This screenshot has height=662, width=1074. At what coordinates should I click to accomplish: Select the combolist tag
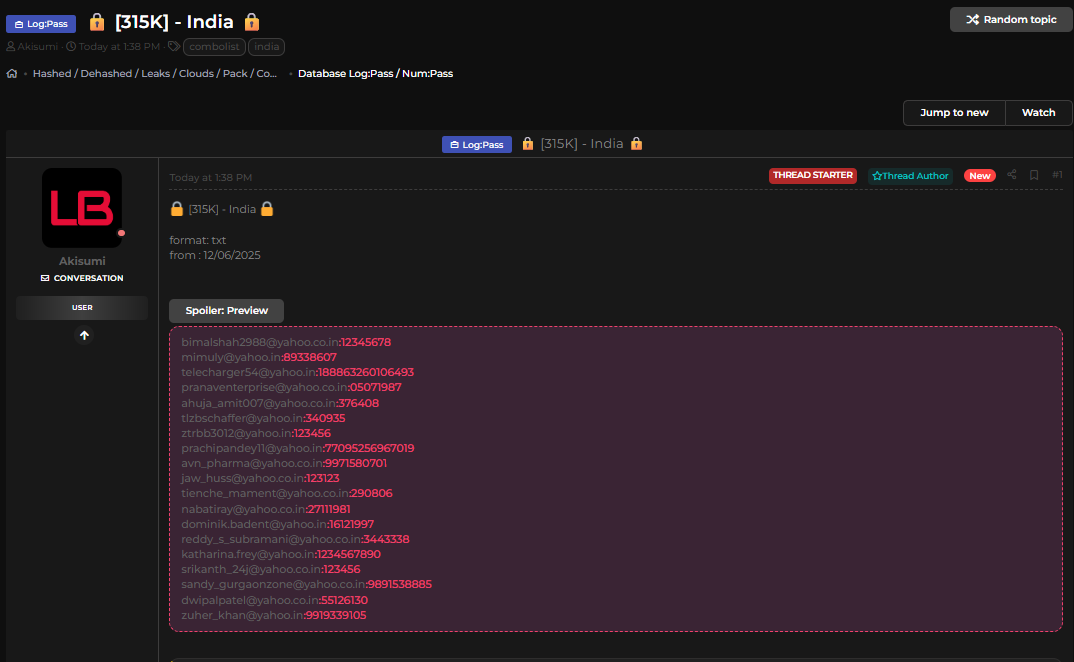(214, 46)
